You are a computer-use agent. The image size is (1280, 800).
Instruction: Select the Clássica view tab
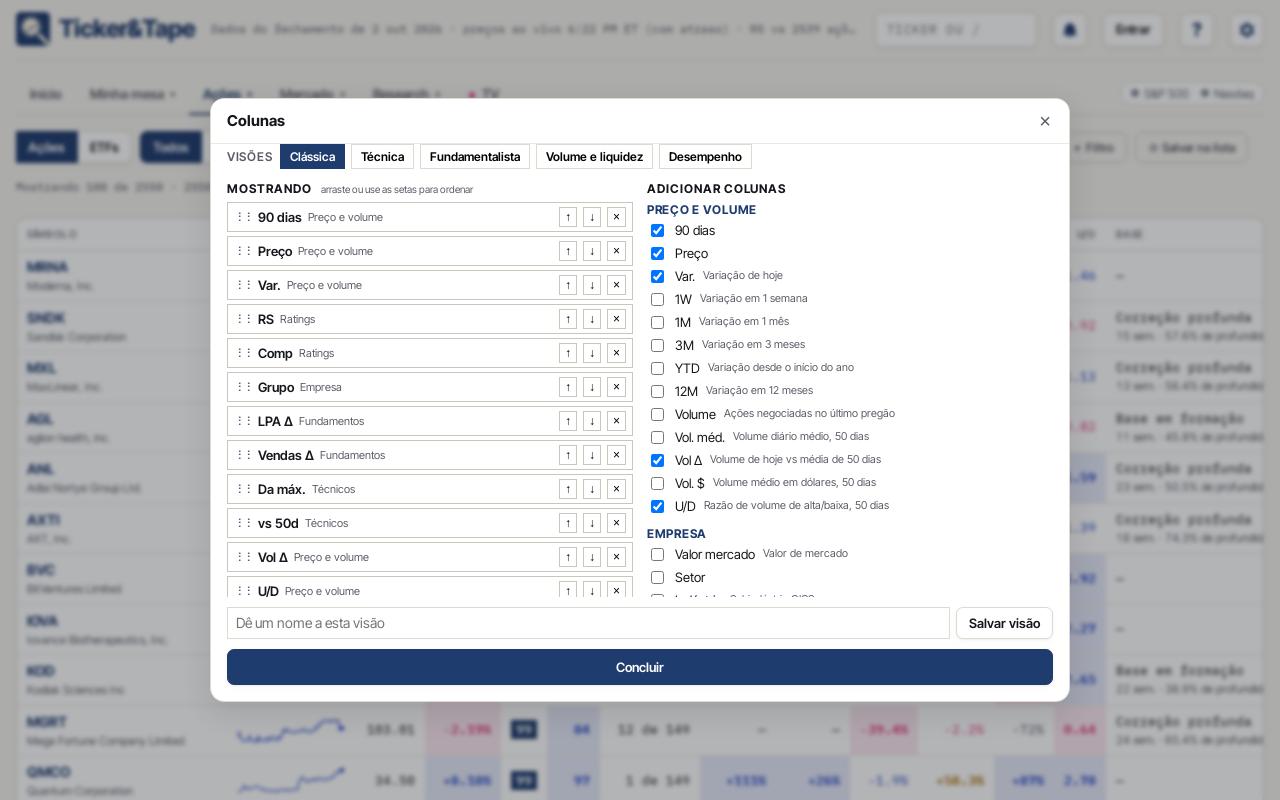[x=312, y=157]
